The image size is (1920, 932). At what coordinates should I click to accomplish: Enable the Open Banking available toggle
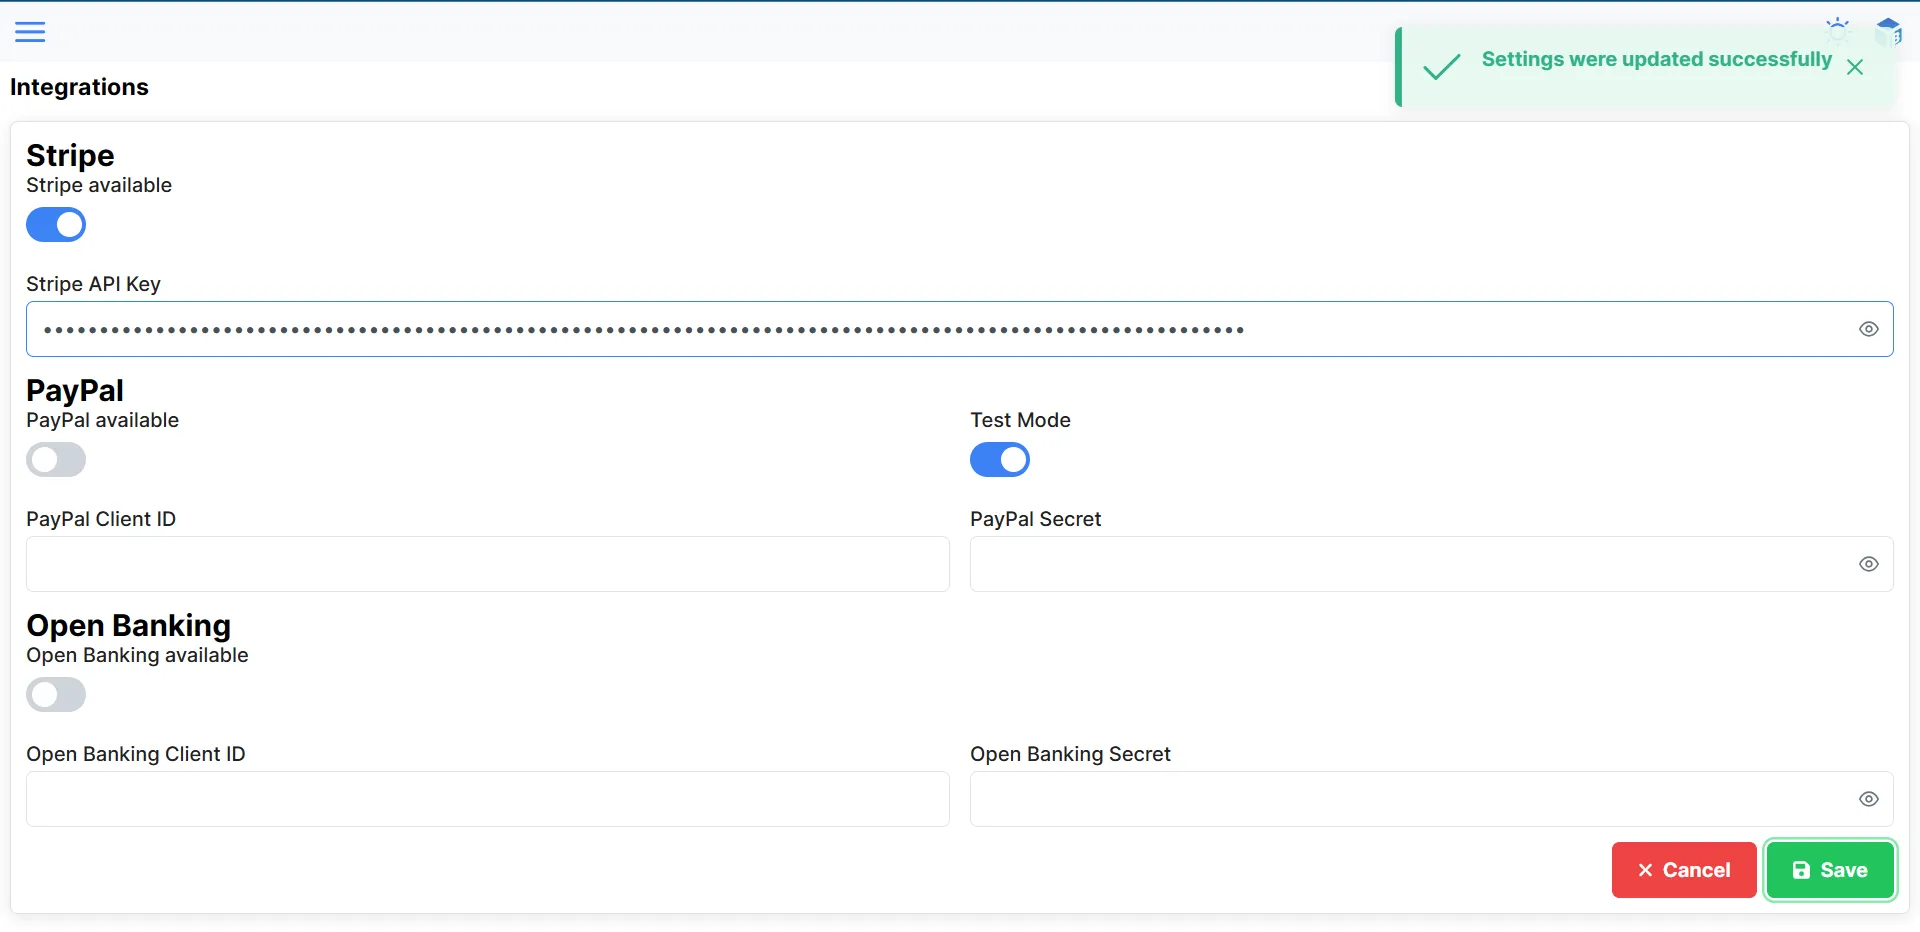click(56, 695)
